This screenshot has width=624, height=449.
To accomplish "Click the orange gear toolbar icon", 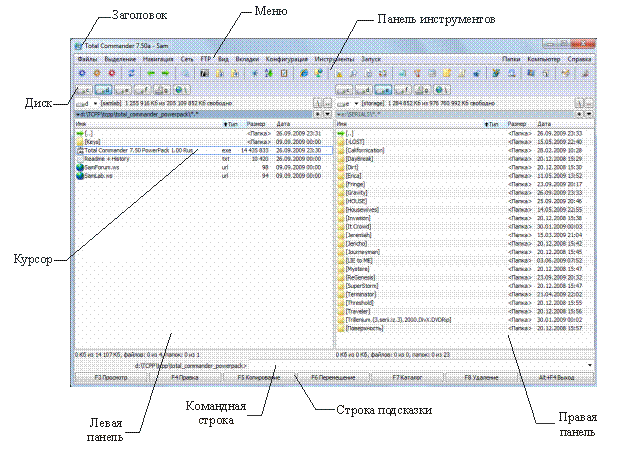I will point(97,73).
